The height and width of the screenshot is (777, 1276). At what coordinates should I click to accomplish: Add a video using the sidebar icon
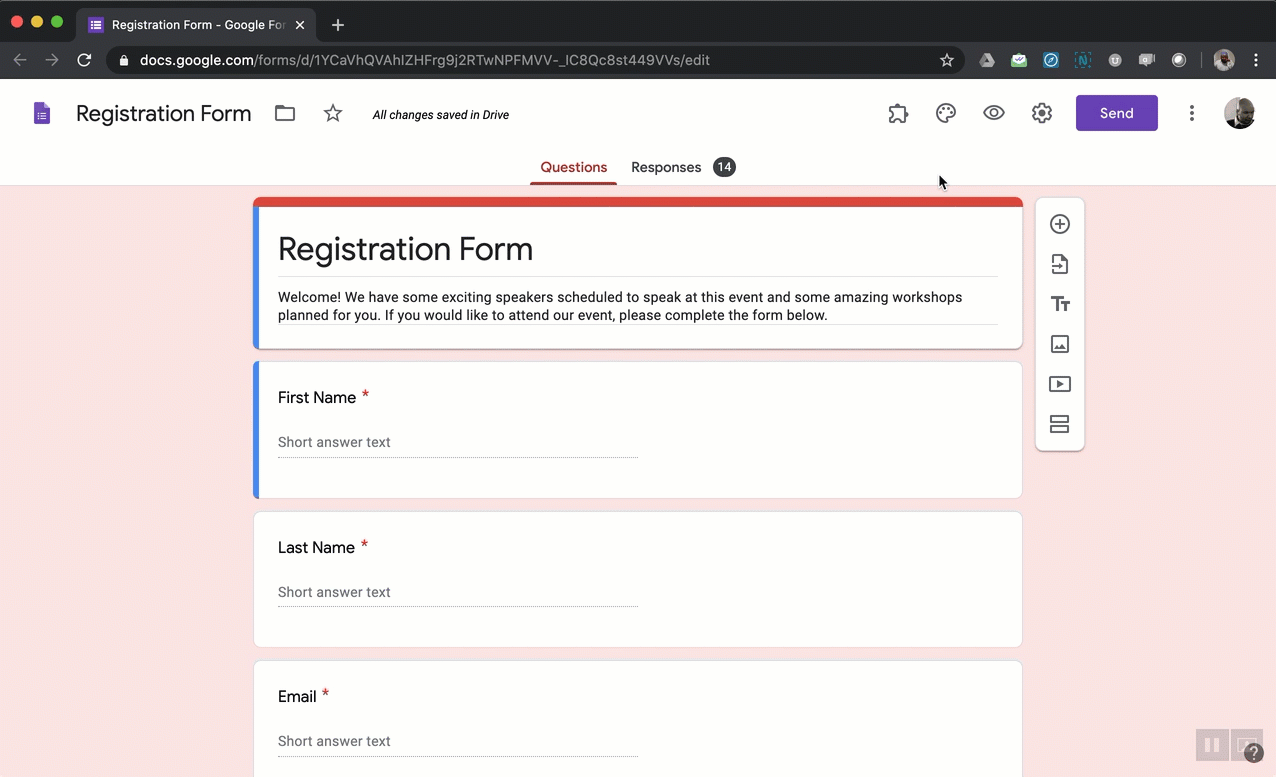pyautogui.click(x=1059, y=384)
